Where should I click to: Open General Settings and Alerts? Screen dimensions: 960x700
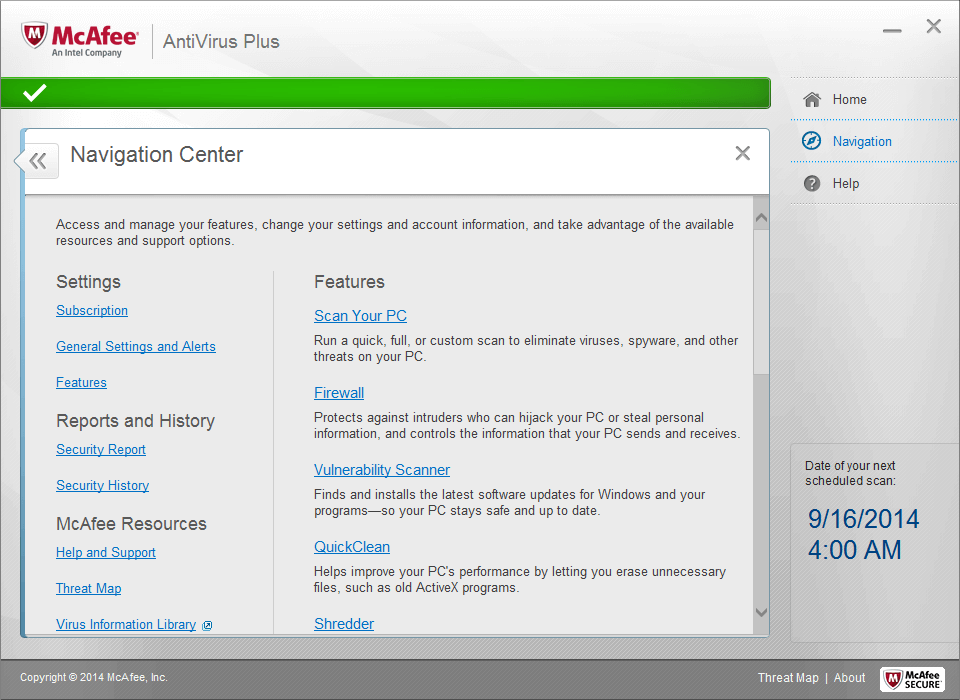coord(136,346)
